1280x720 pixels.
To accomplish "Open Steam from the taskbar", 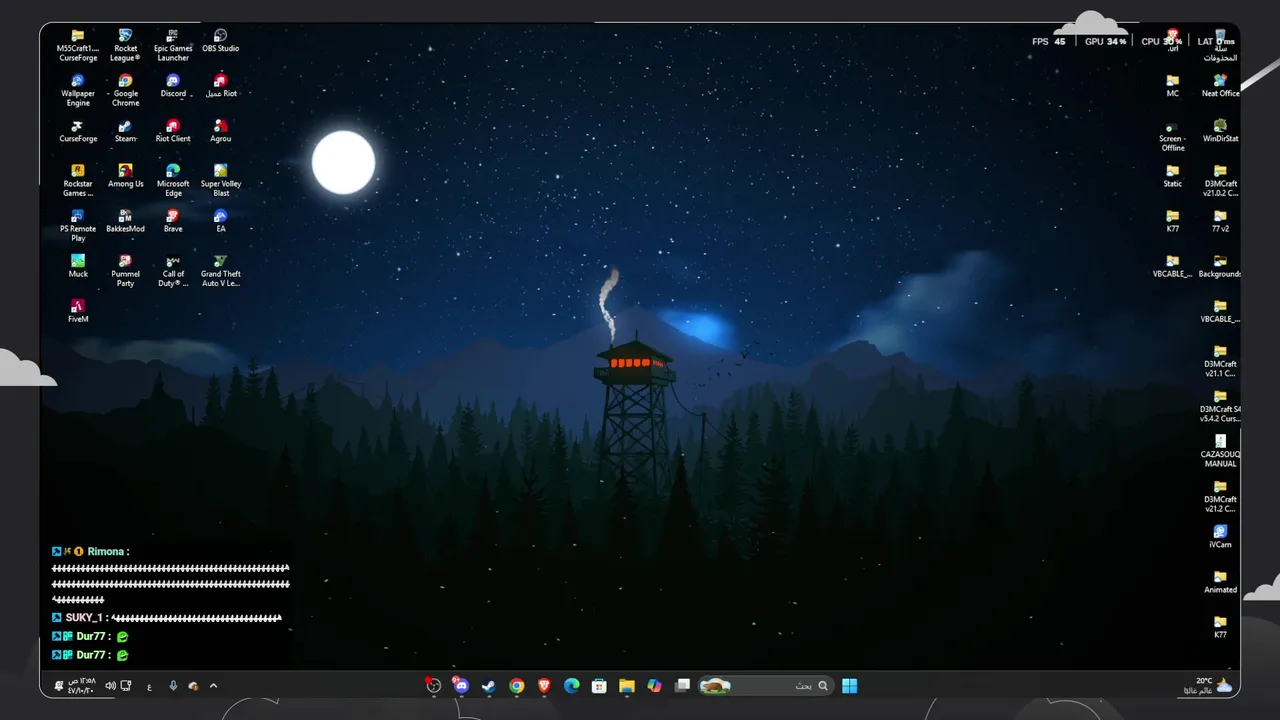I will (x=489, y=686).
